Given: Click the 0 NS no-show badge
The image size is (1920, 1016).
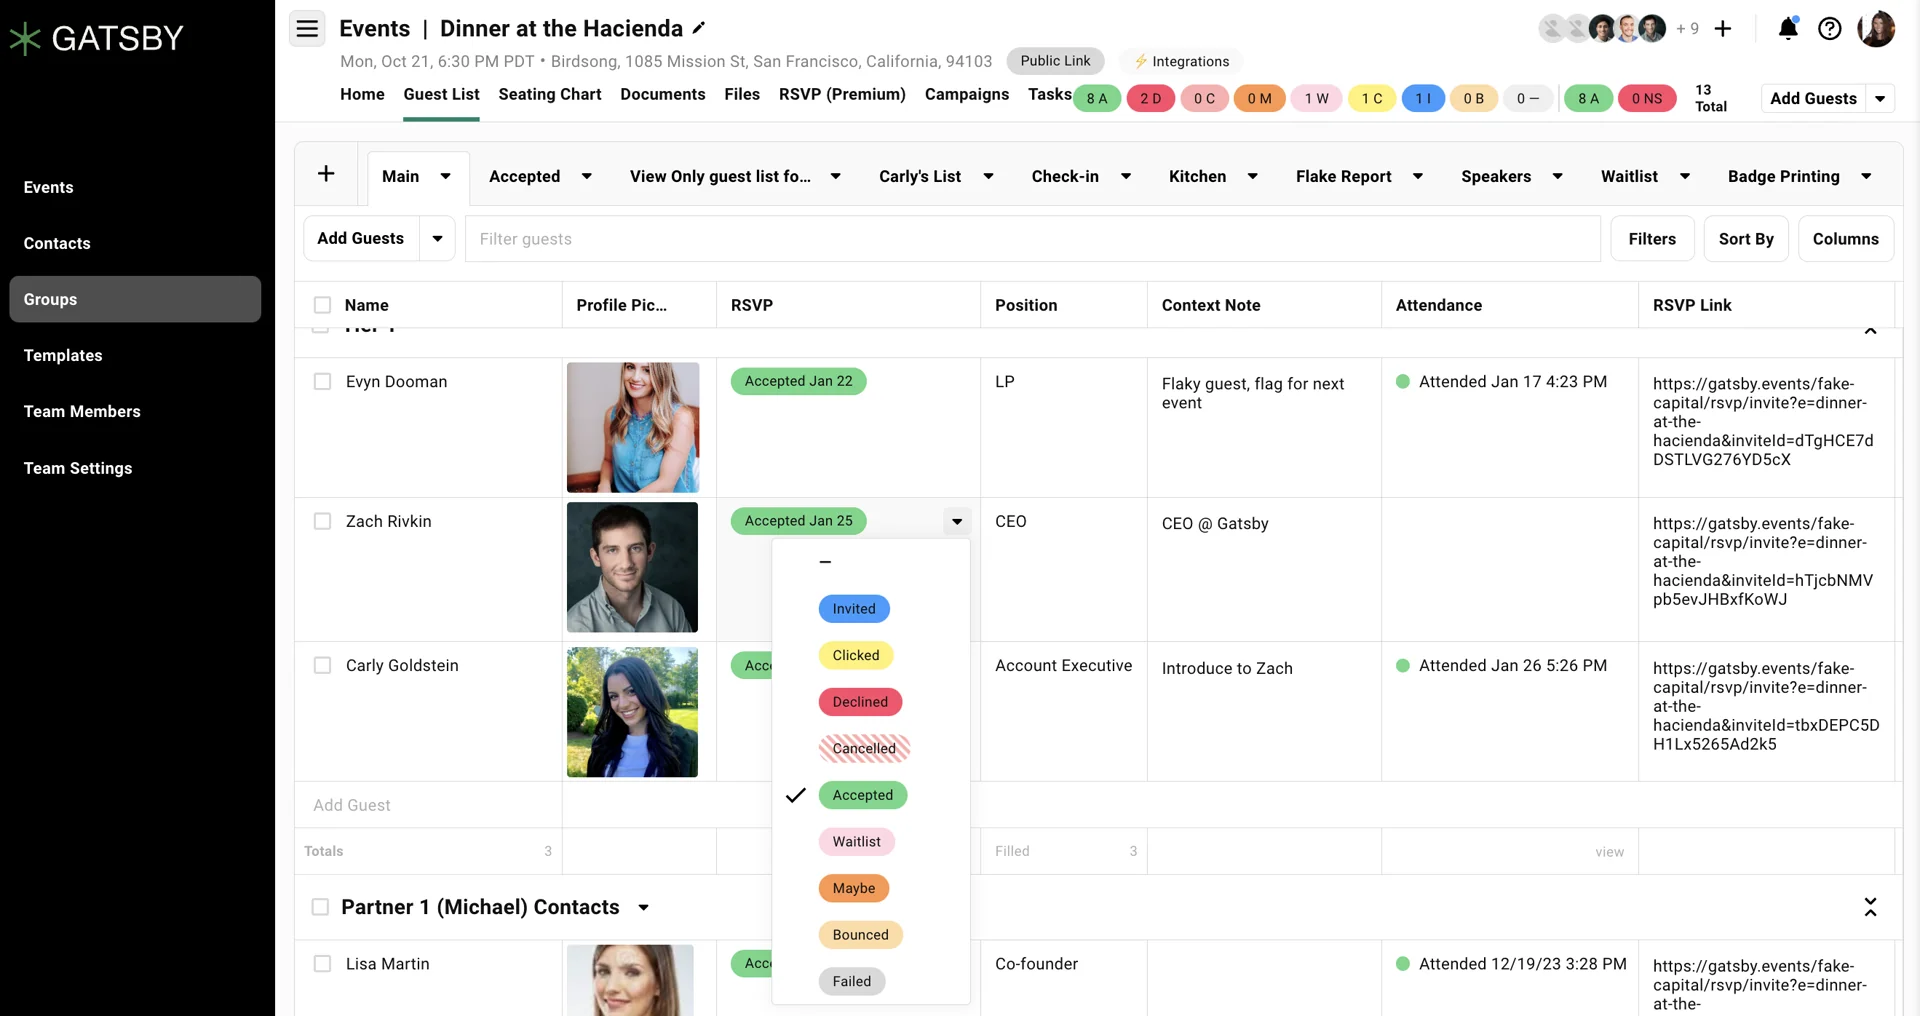Looking at the screenshot, I should tap(1646, 98).
